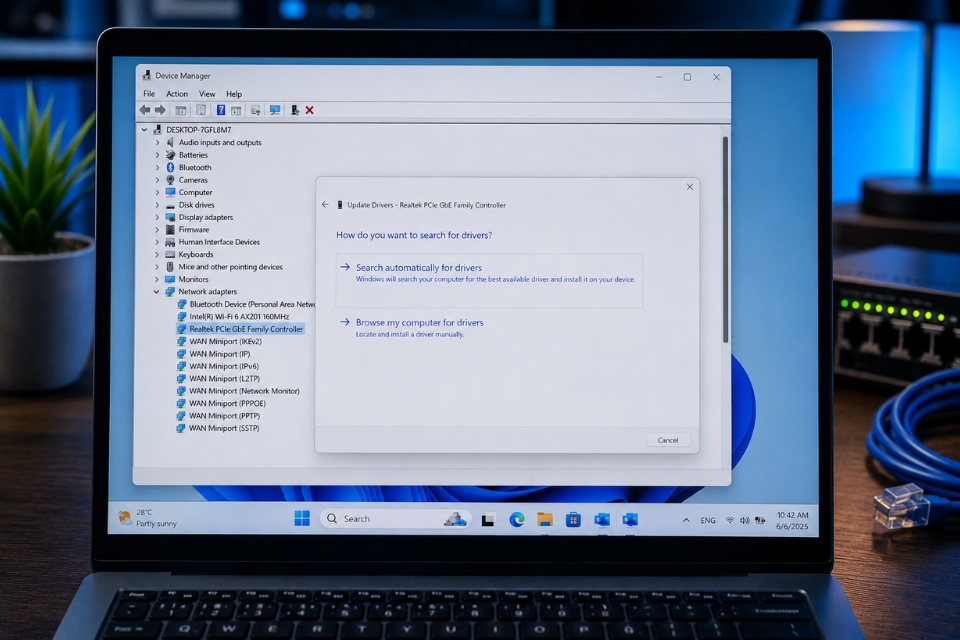
Task: Click the red X Uninstall device icon
Action: [x=309, y=110]
